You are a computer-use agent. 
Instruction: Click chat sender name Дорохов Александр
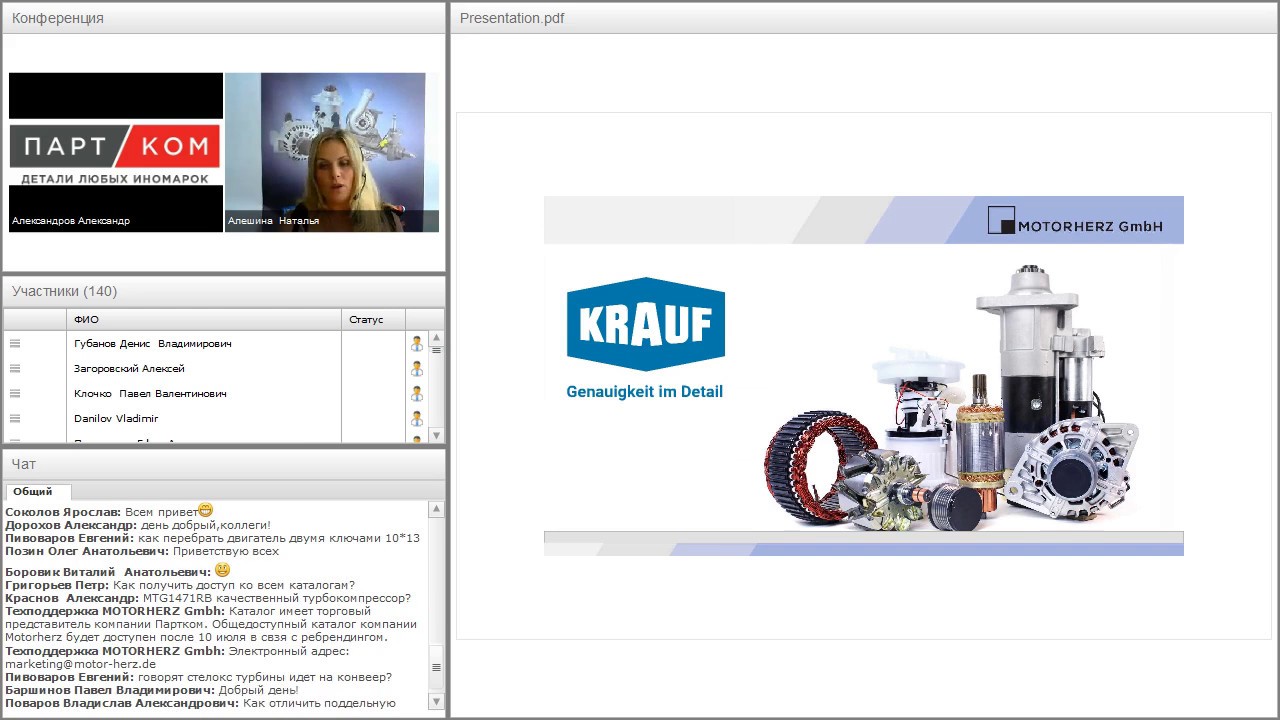point(70,525)
